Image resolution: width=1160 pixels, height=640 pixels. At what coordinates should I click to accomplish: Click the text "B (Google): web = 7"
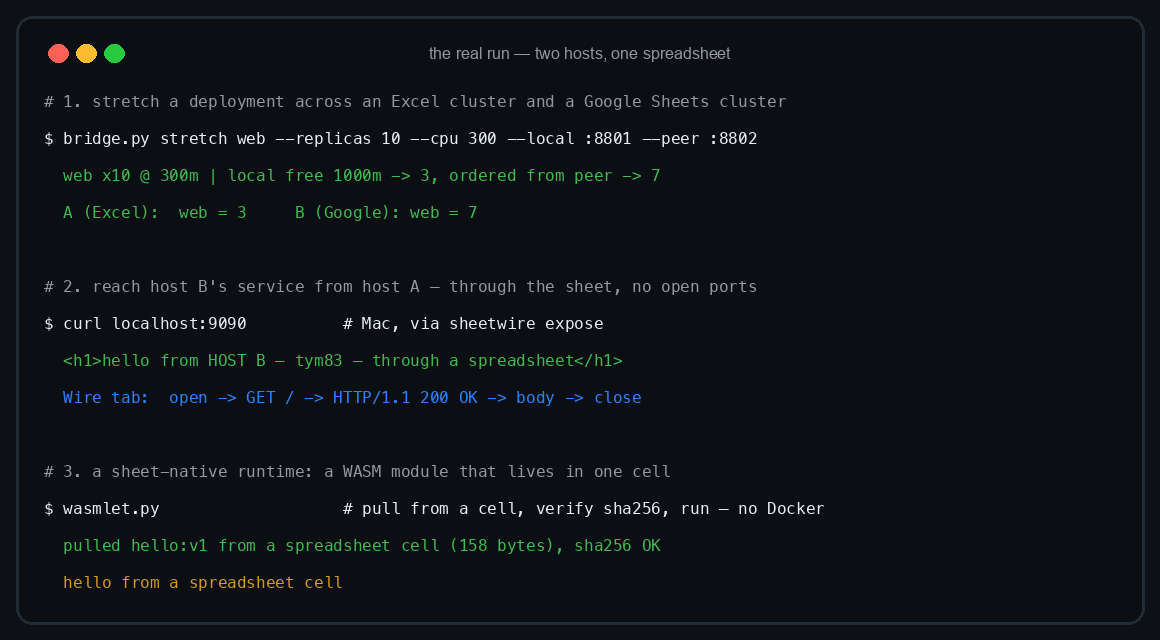point(386,212)
